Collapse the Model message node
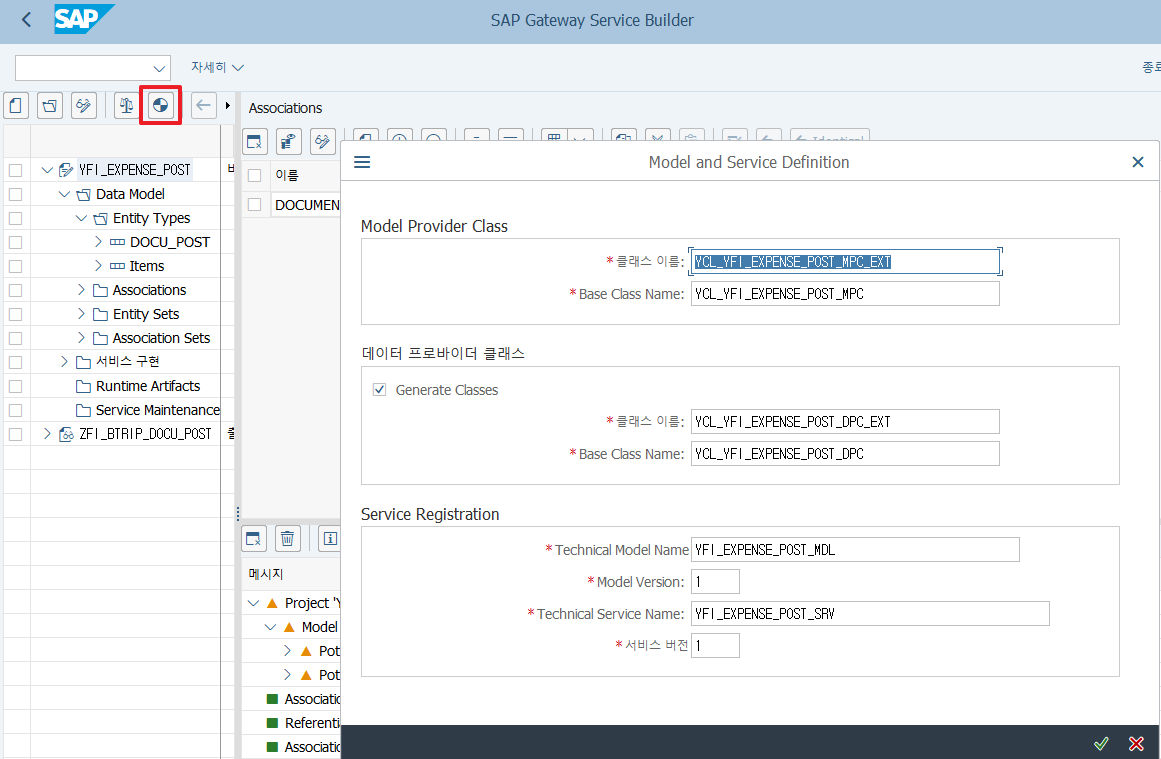This screenshot has height=759, width=1161. [270, 627]
